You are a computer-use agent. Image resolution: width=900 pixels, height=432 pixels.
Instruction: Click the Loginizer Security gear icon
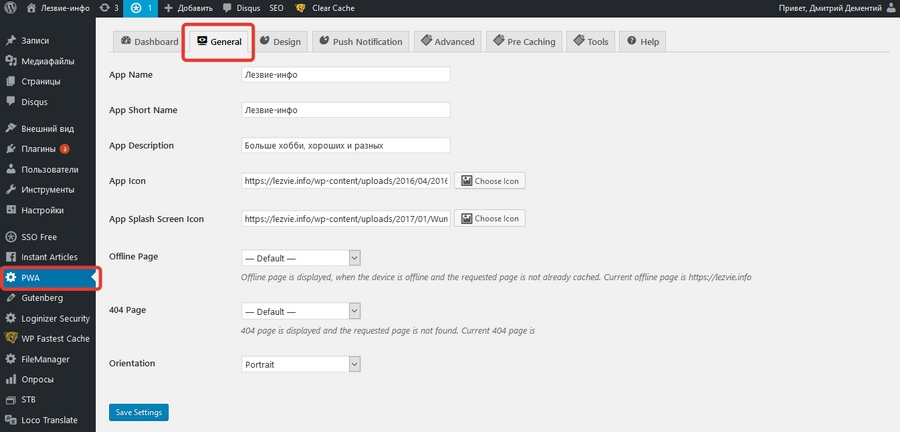tap(10, 318)
